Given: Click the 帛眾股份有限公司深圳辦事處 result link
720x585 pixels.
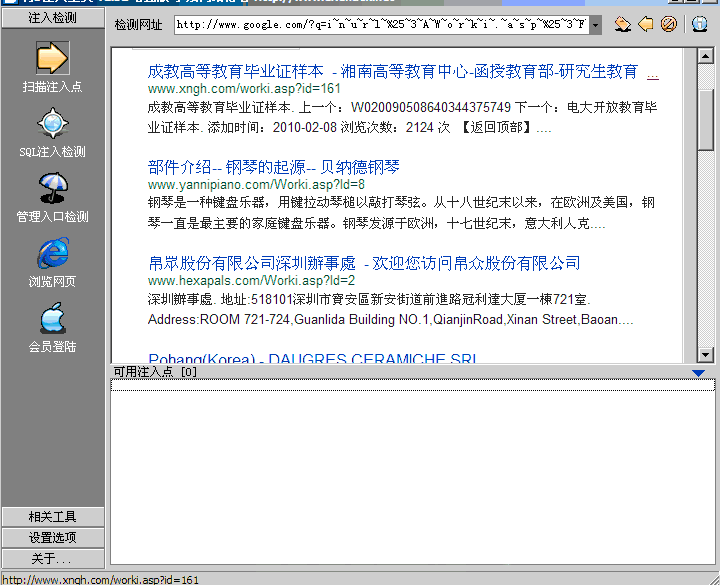Looking at the screenshot, I should click(x=252, y=263).
